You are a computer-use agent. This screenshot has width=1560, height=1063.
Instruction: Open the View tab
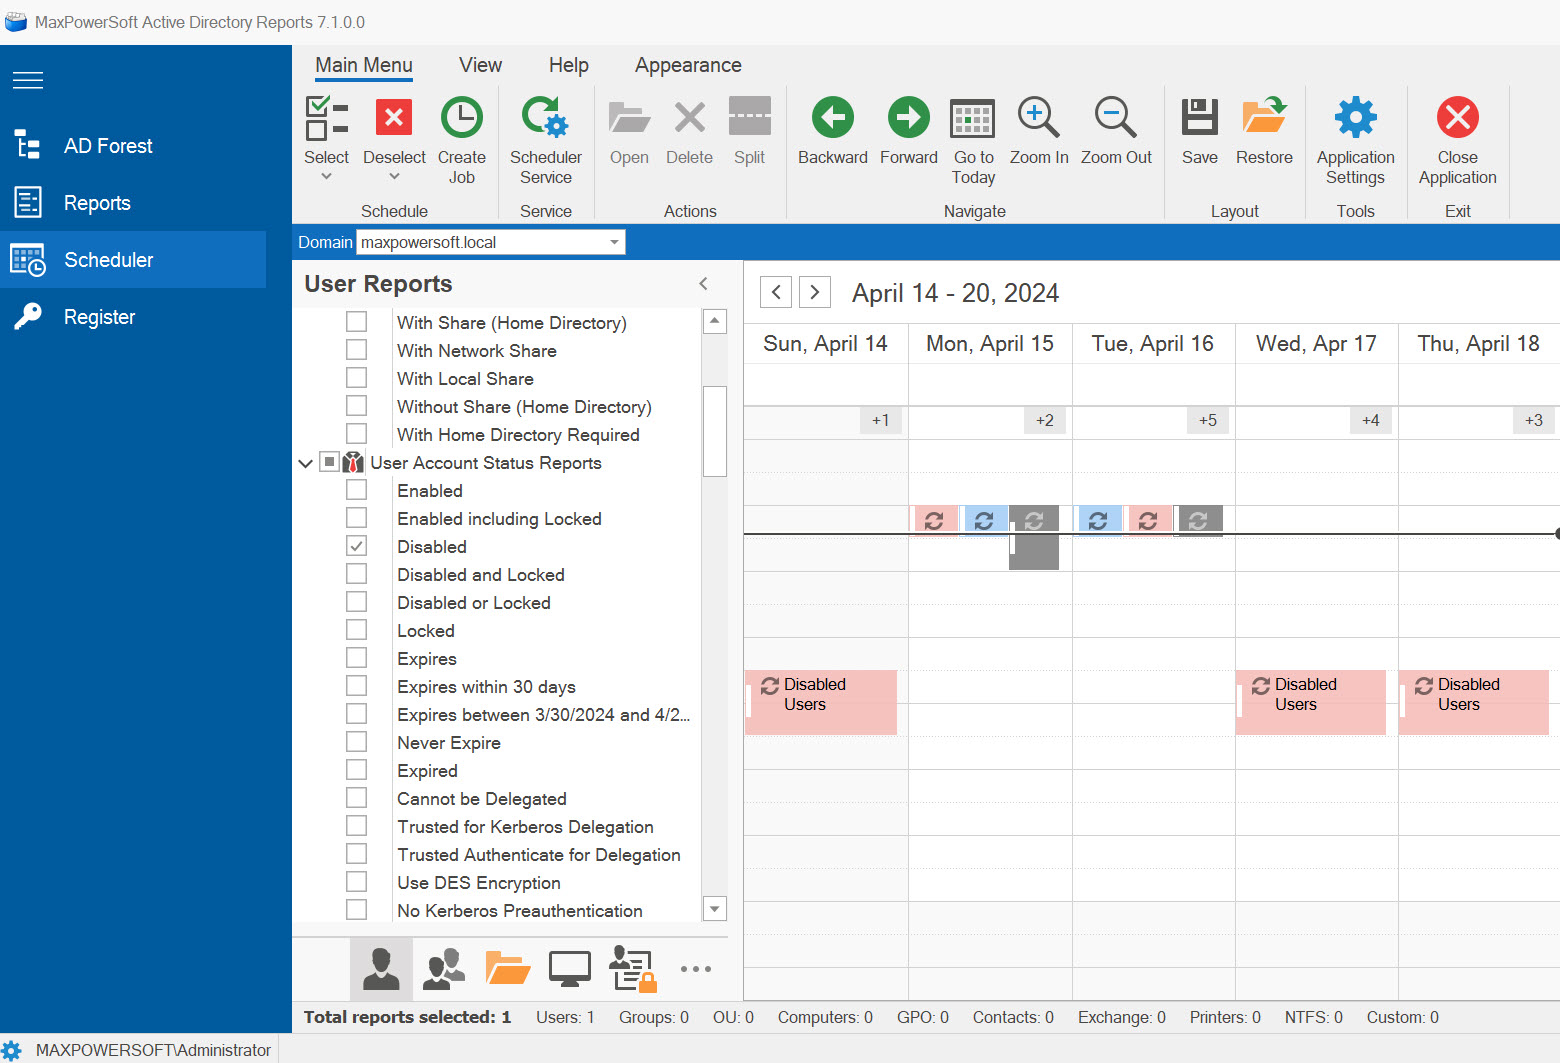[480, 65]
